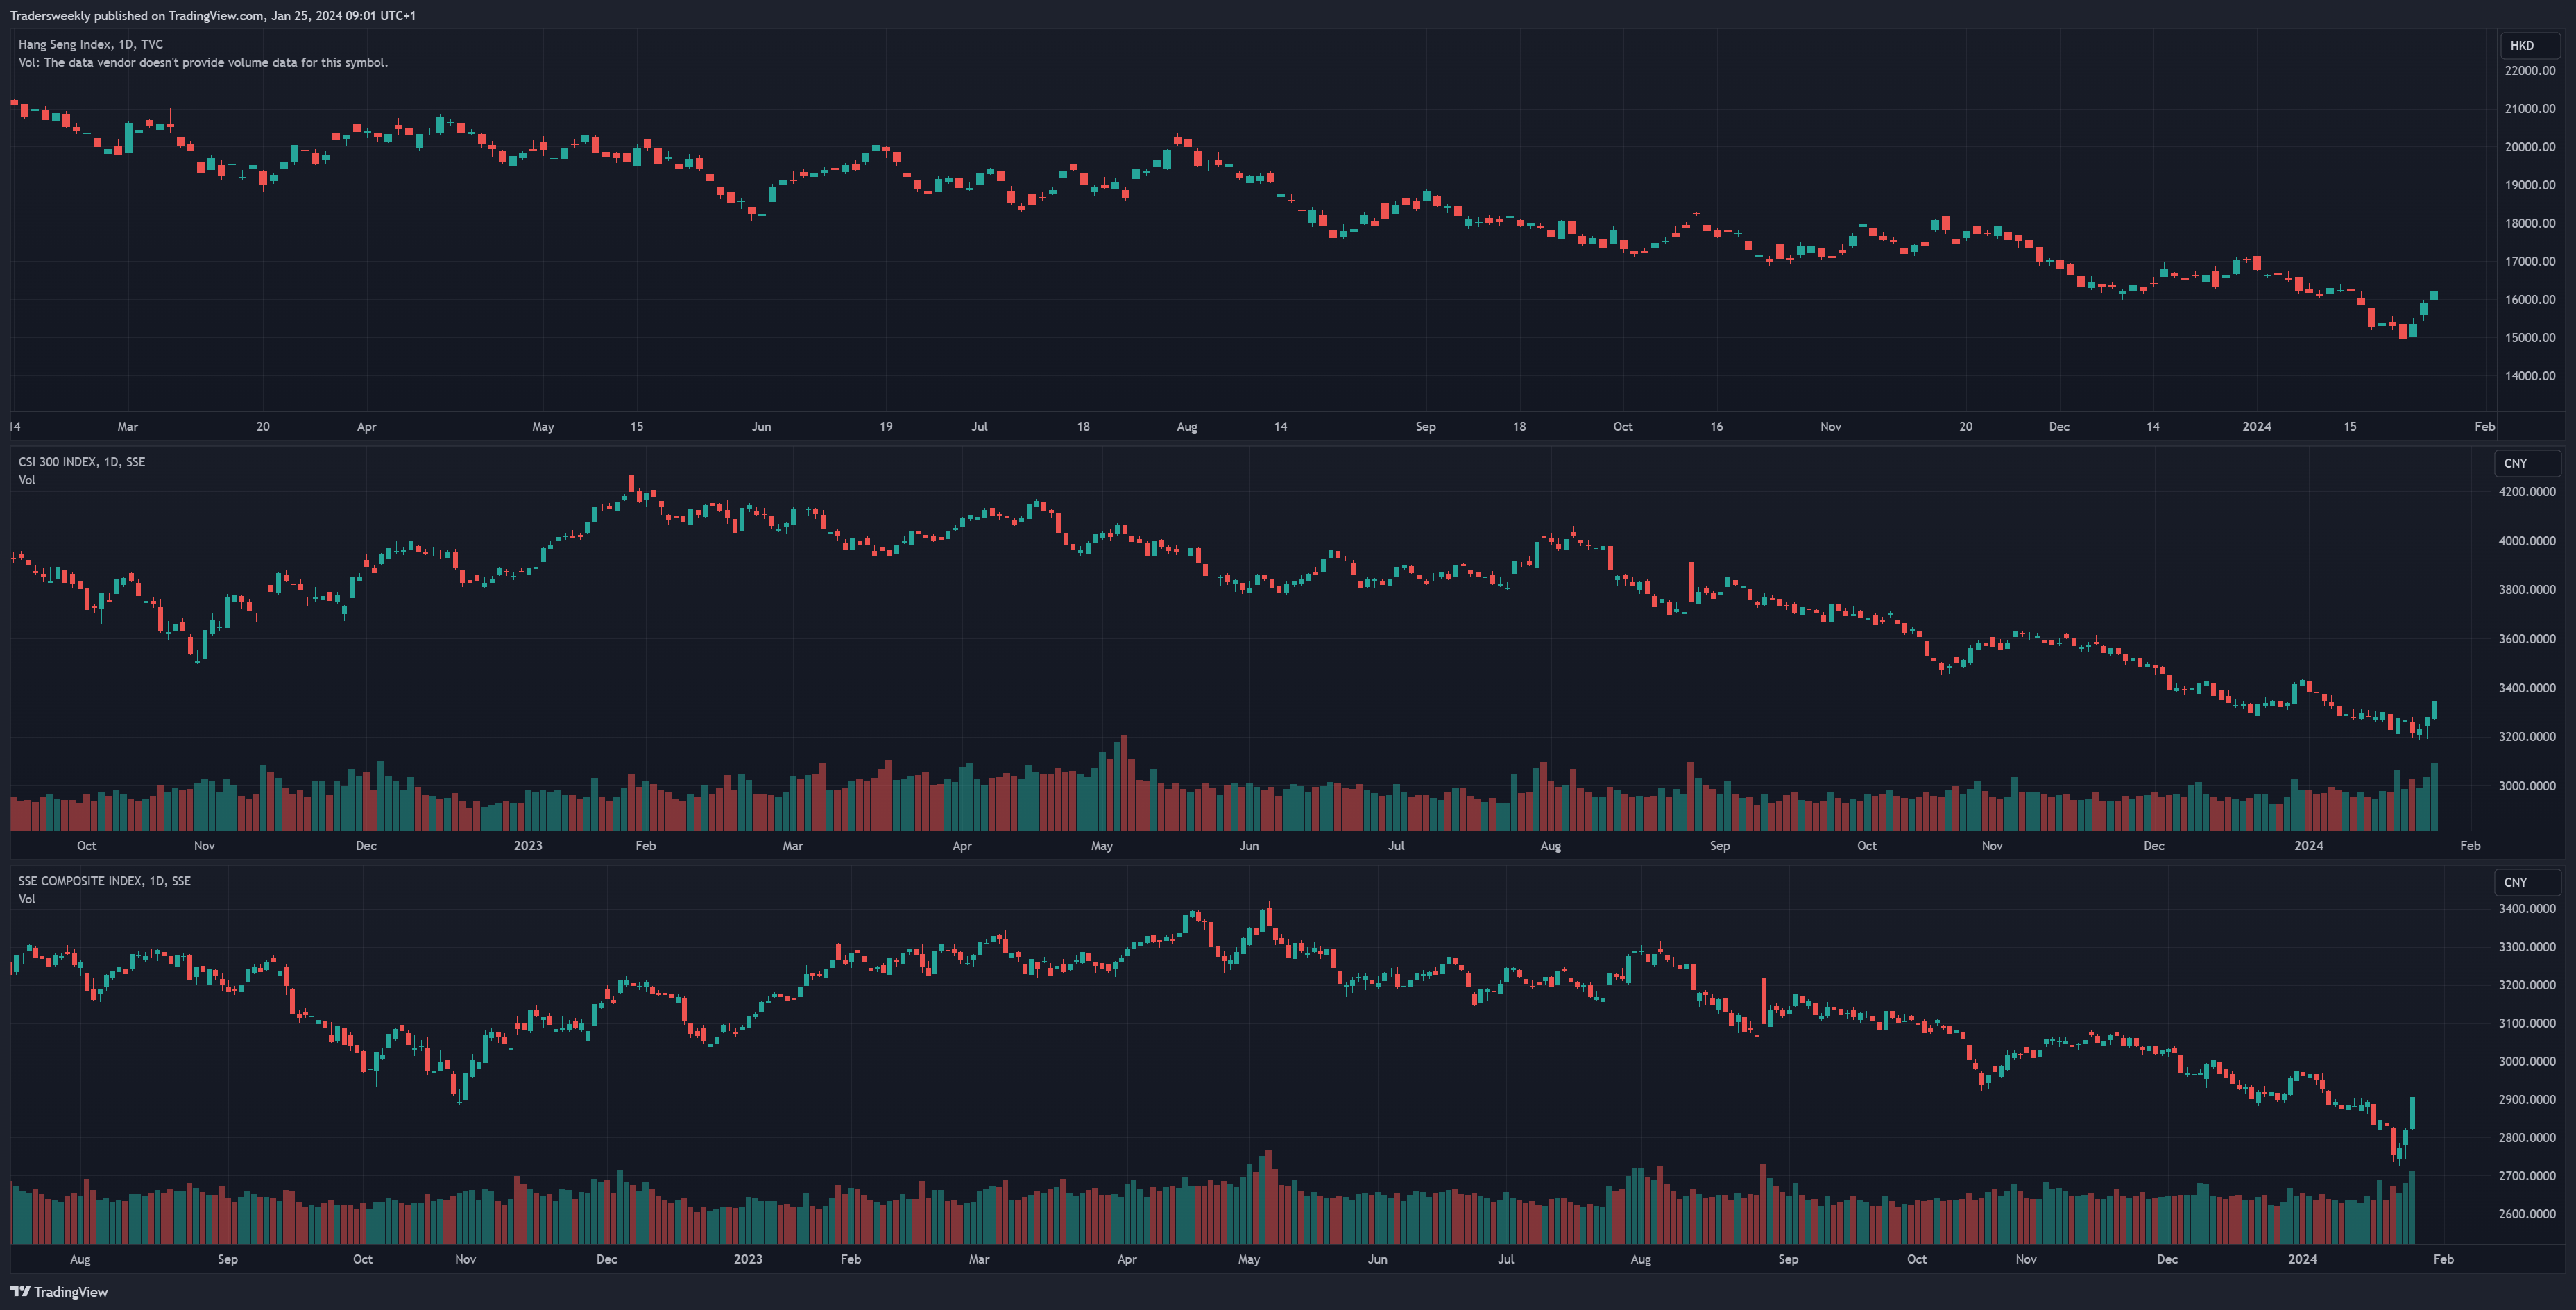2576x1310 pixels.
Task: Click the 2700.0000 price label on SSE Composite axis
Action: point(2527,1176)
